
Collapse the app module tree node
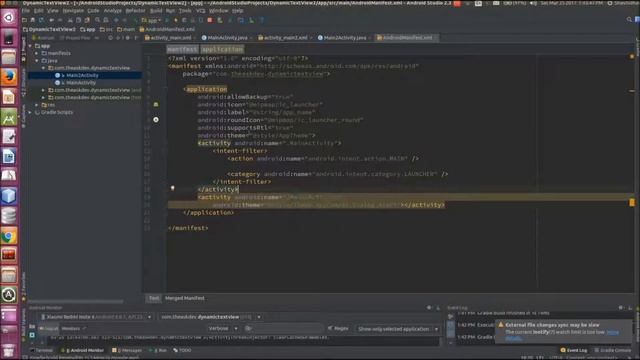(x=30, y=46)
